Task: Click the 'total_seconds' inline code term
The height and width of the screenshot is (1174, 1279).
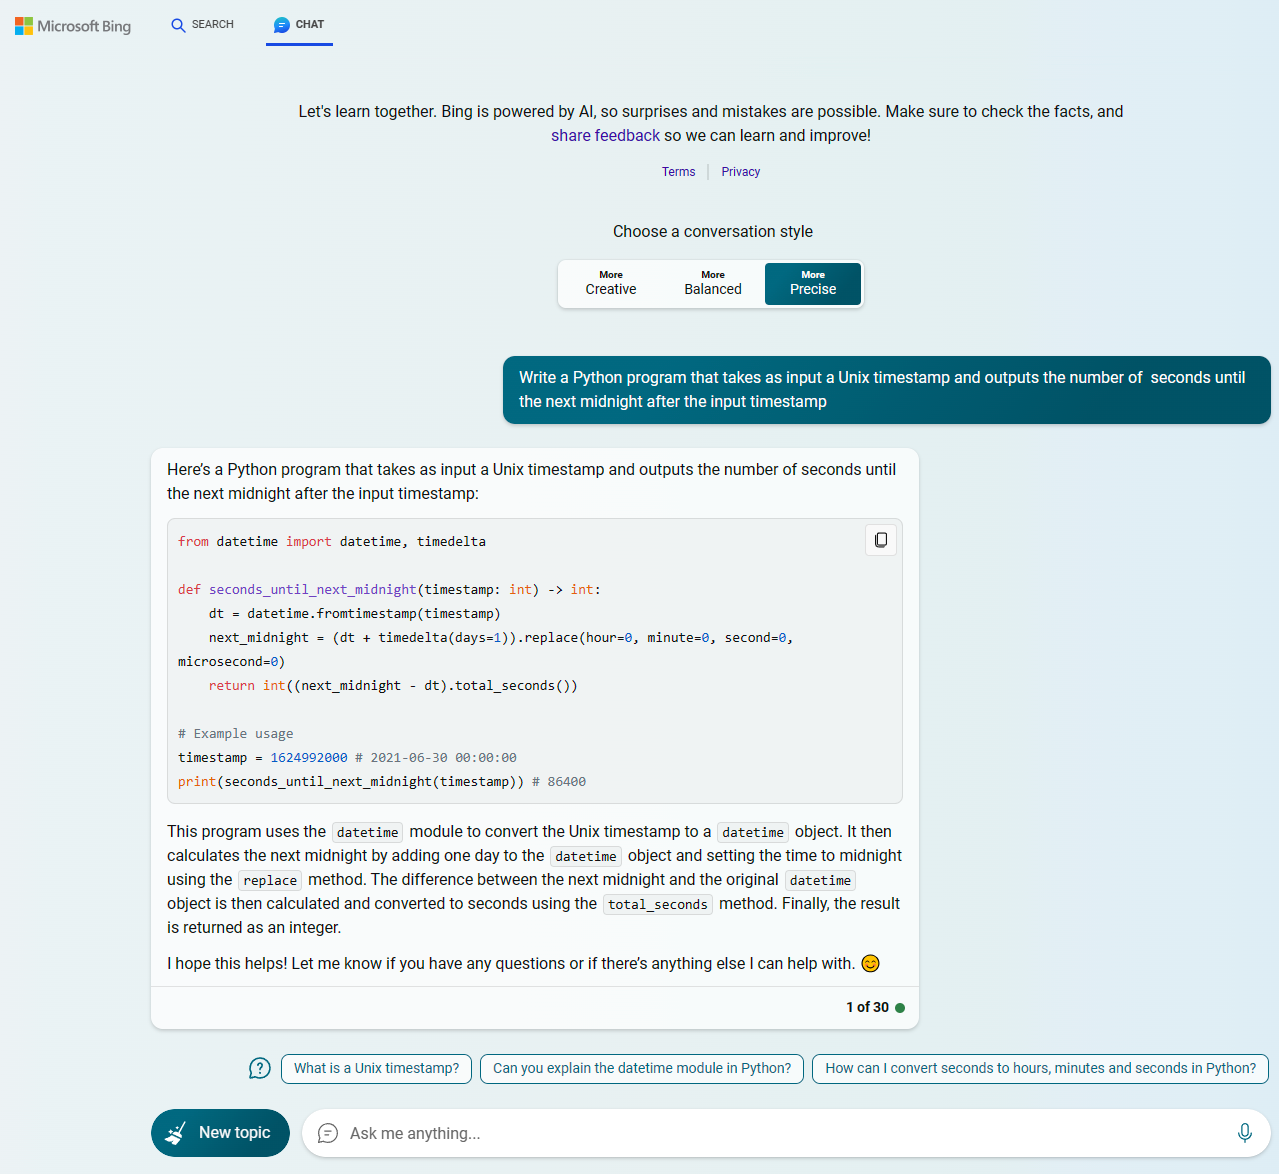Action: click(658, 905)
